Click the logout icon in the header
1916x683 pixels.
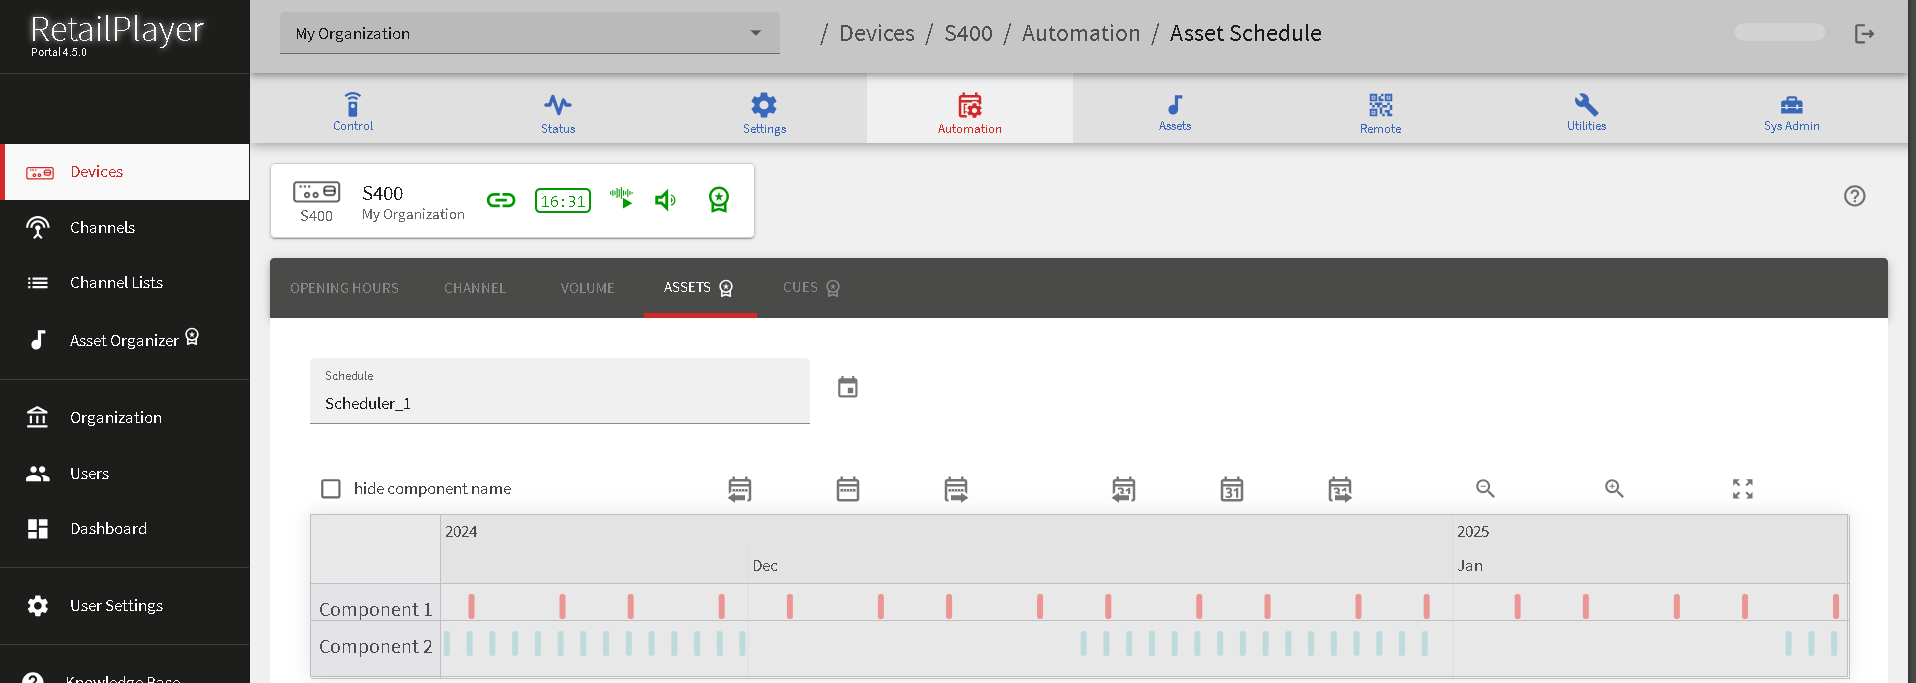(1864, 34)
